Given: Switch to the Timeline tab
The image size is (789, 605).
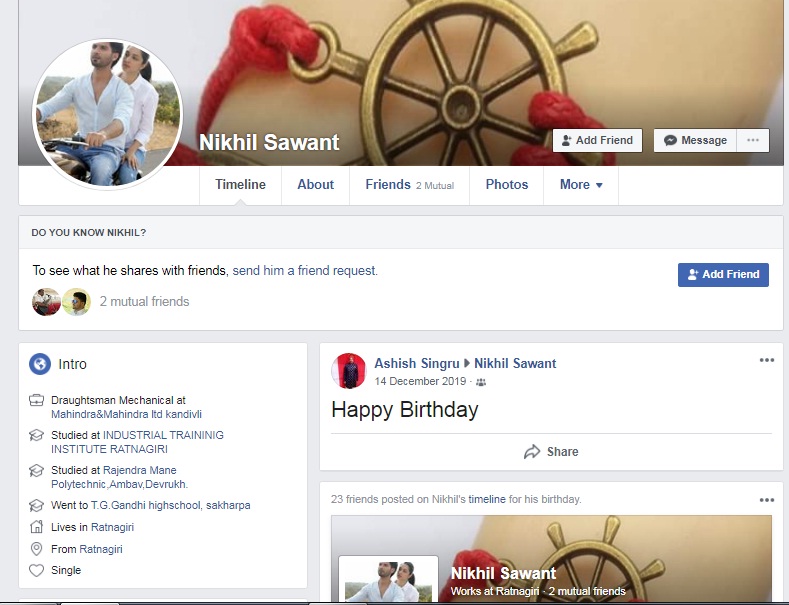Looking at the screenshot, I should [x=240, y=185].
